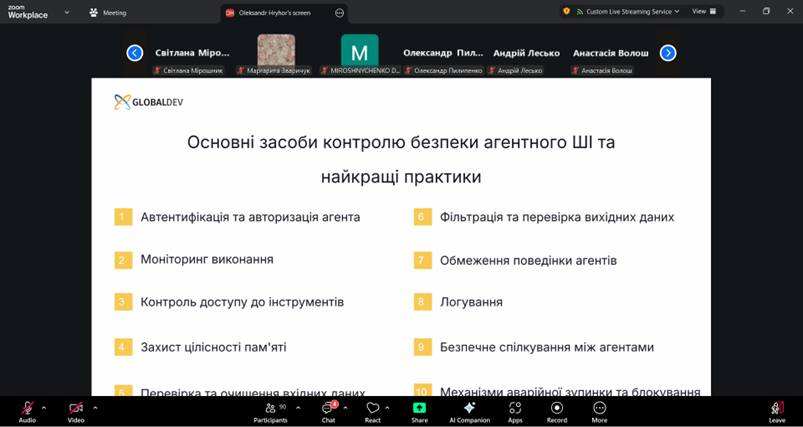Expand the Participants options caret
This screenshot has height=427, width=803.
point(298,407)
